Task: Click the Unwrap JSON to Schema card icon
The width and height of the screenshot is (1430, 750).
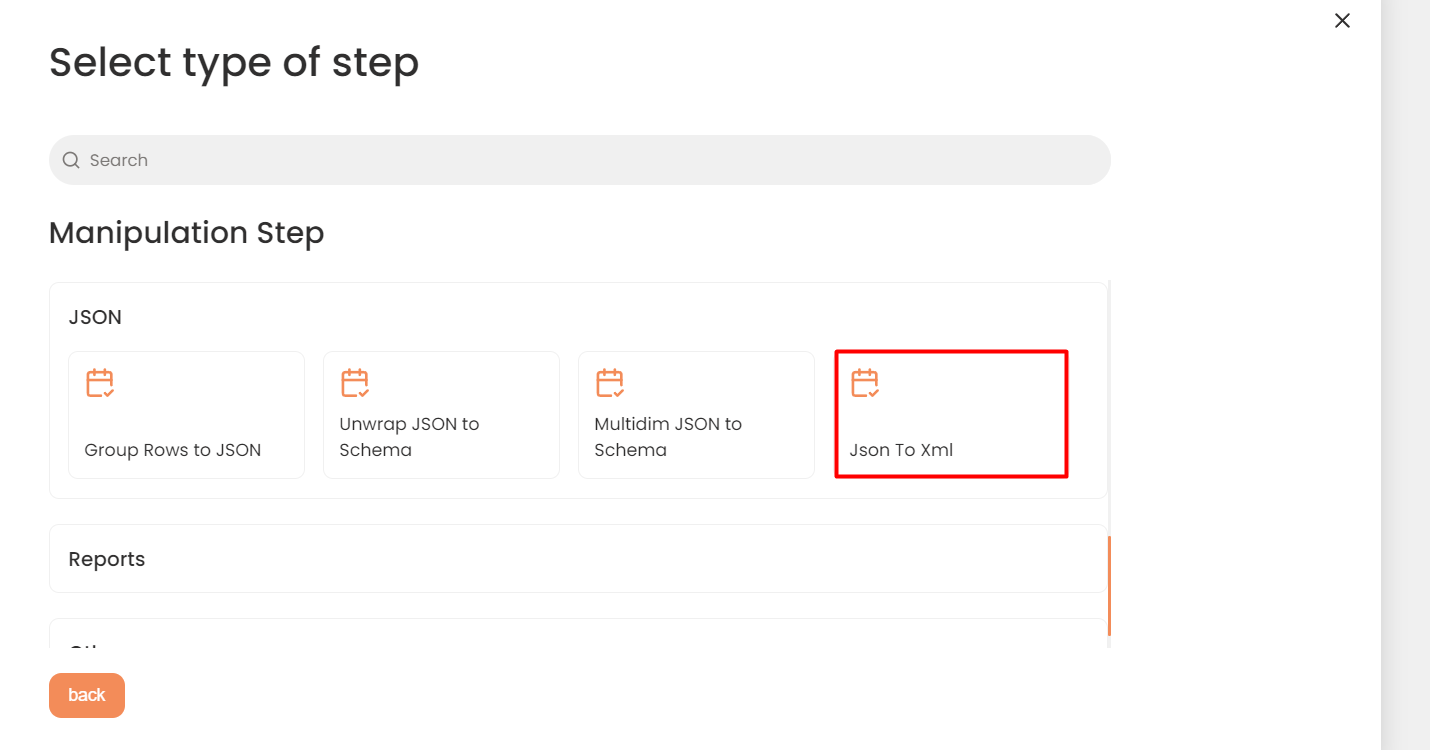Action: (x=355, y=384)
